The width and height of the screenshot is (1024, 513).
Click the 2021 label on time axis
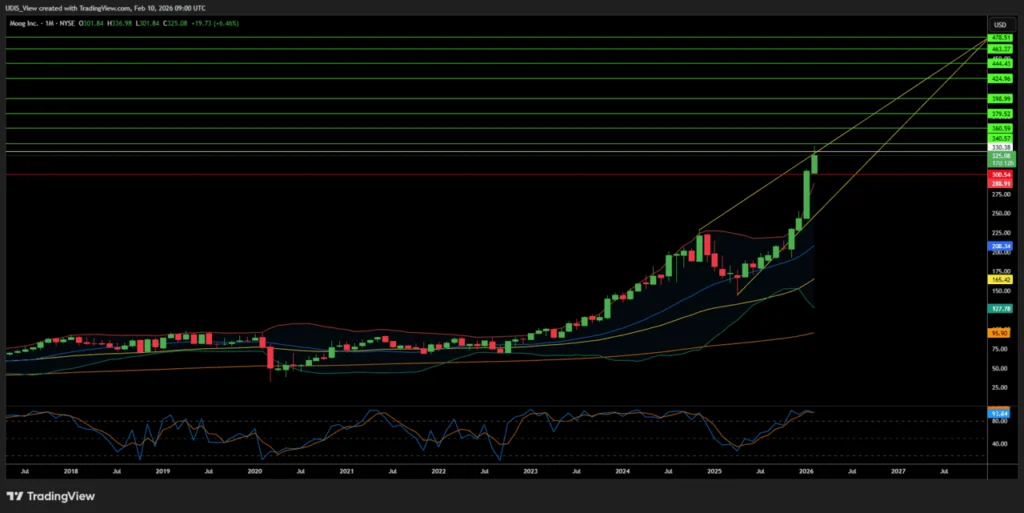click(x=347, y=471)
